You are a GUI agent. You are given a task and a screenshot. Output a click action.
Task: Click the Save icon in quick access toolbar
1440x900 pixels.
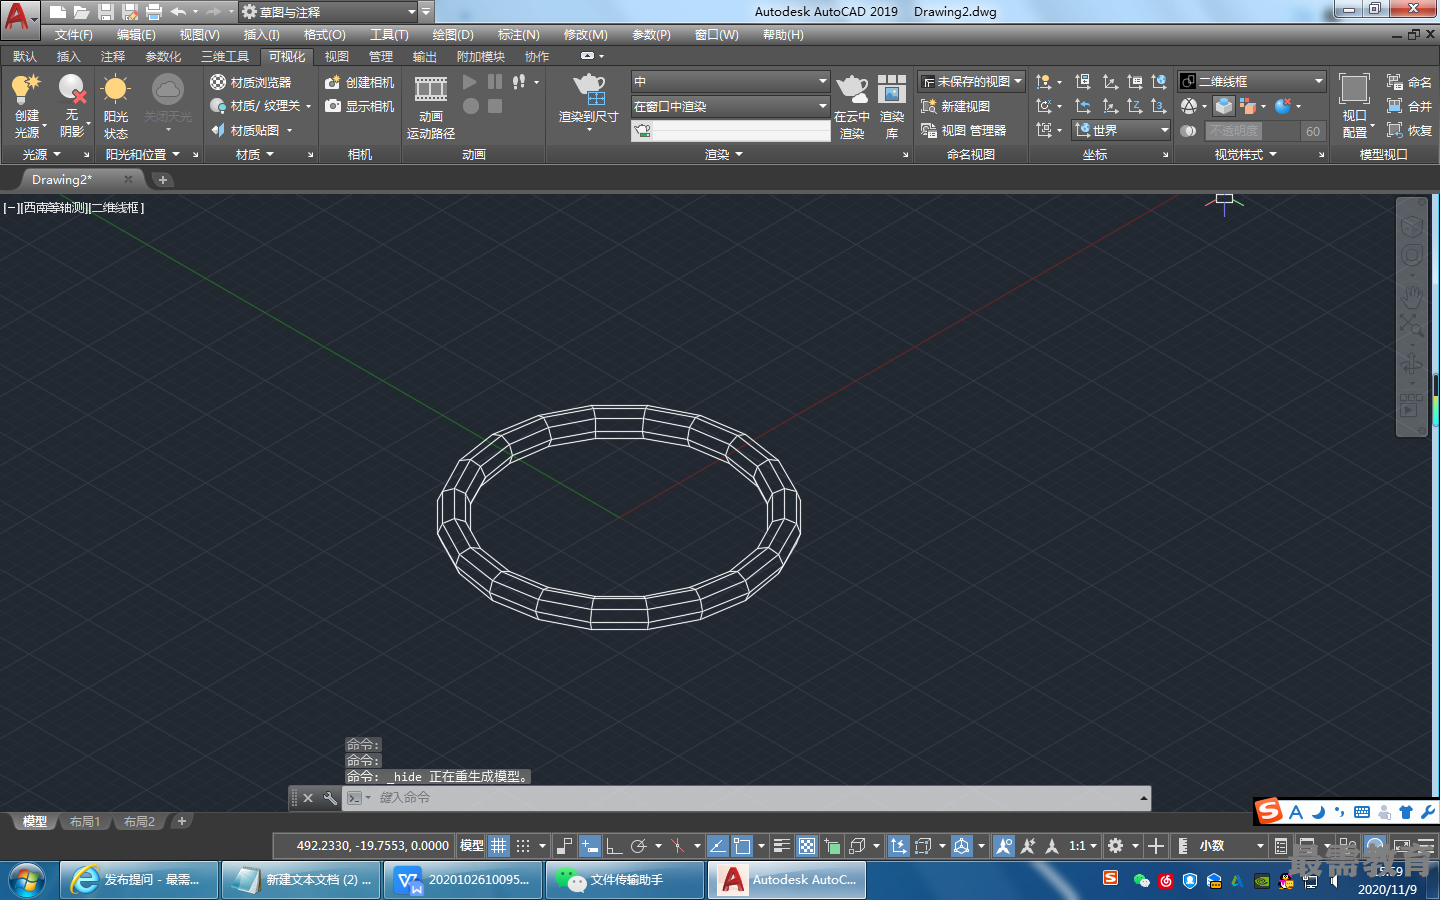tap(106, 12)
